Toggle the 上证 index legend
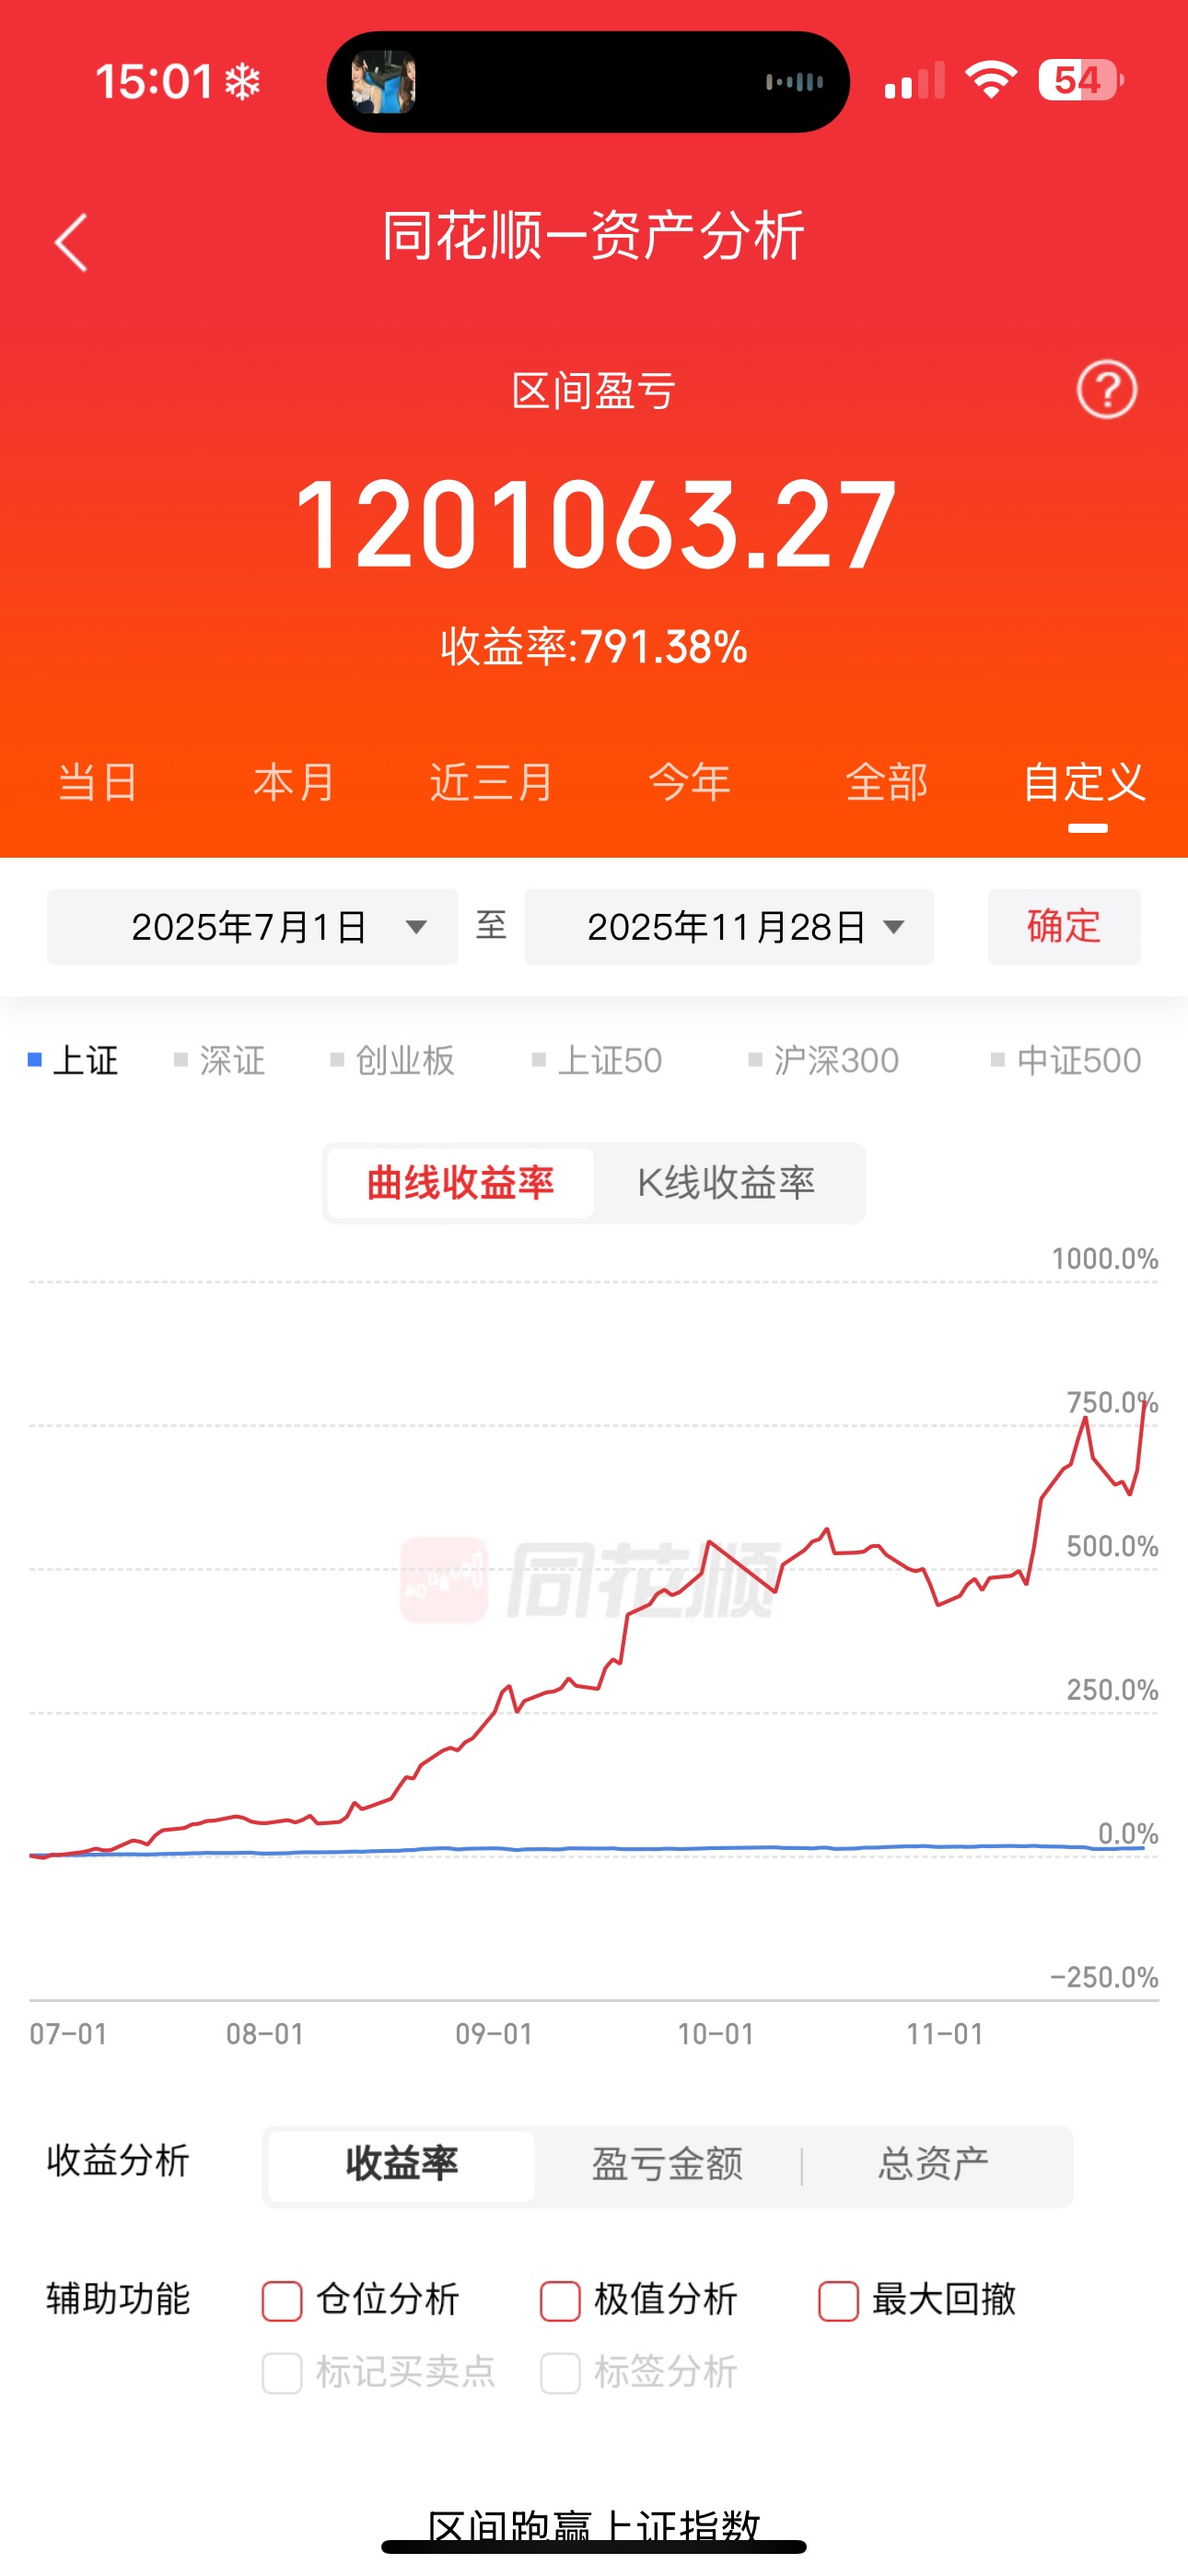Viewport: 1188px width, 2576px height. [73, 1060]
